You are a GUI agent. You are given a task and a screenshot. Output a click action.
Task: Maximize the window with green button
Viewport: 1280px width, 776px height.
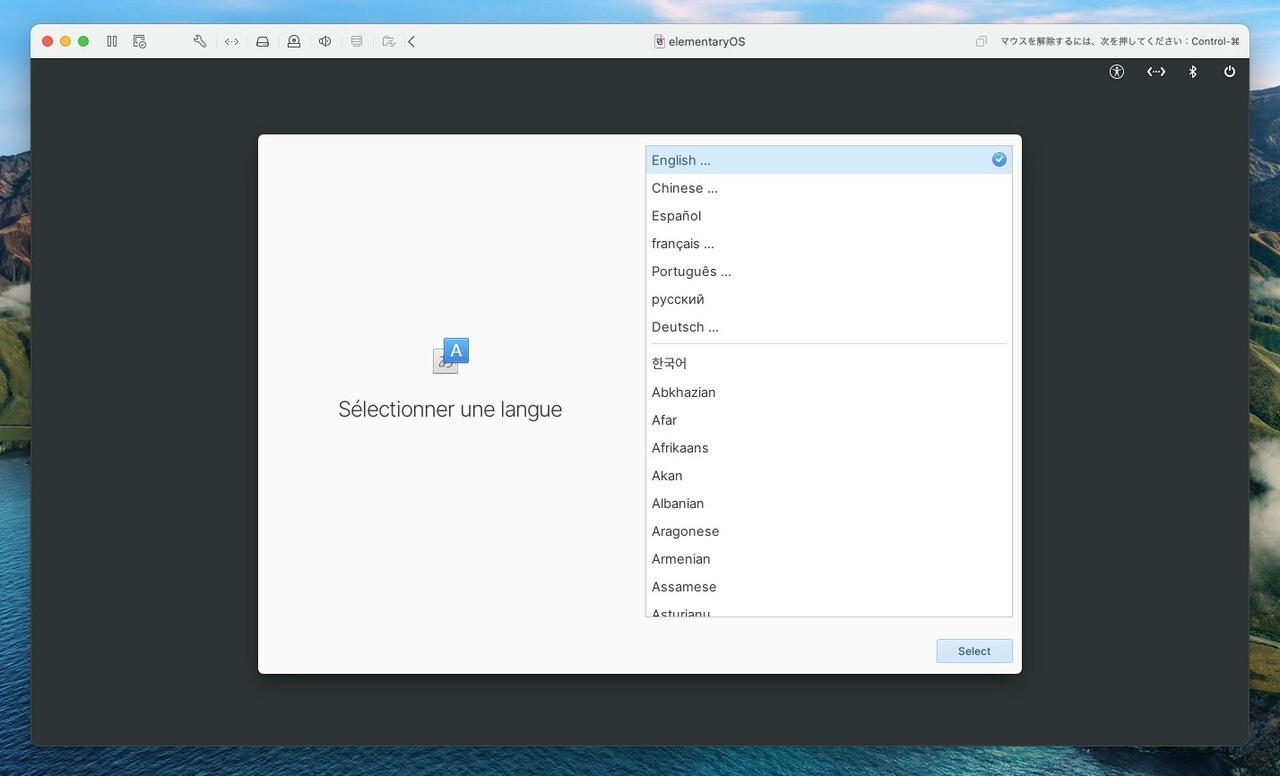click(x=84, y=41)
